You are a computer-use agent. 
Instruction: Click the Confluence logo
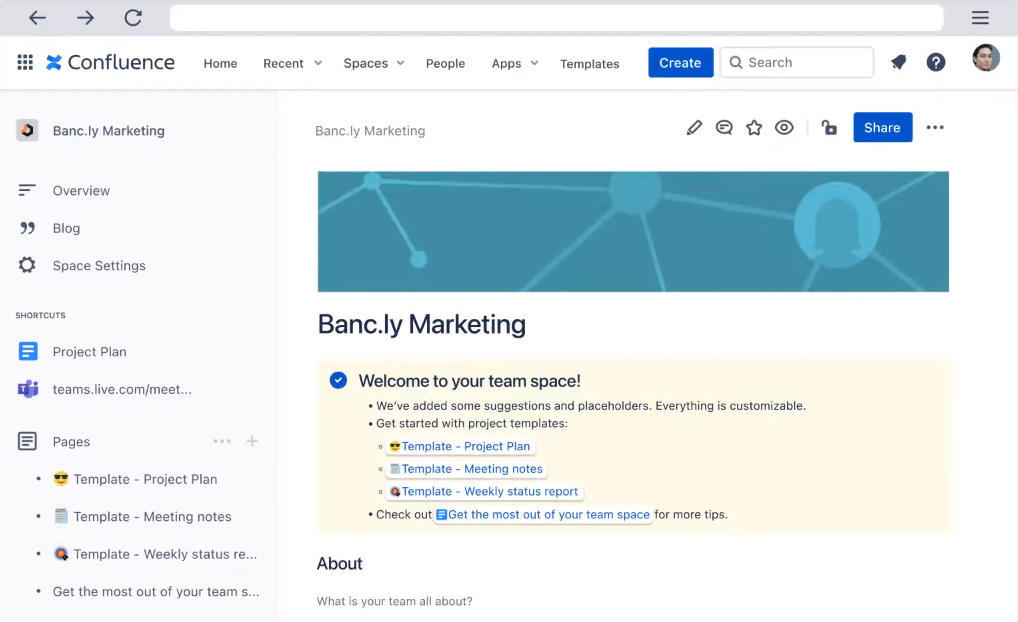[x=110, y=62]
